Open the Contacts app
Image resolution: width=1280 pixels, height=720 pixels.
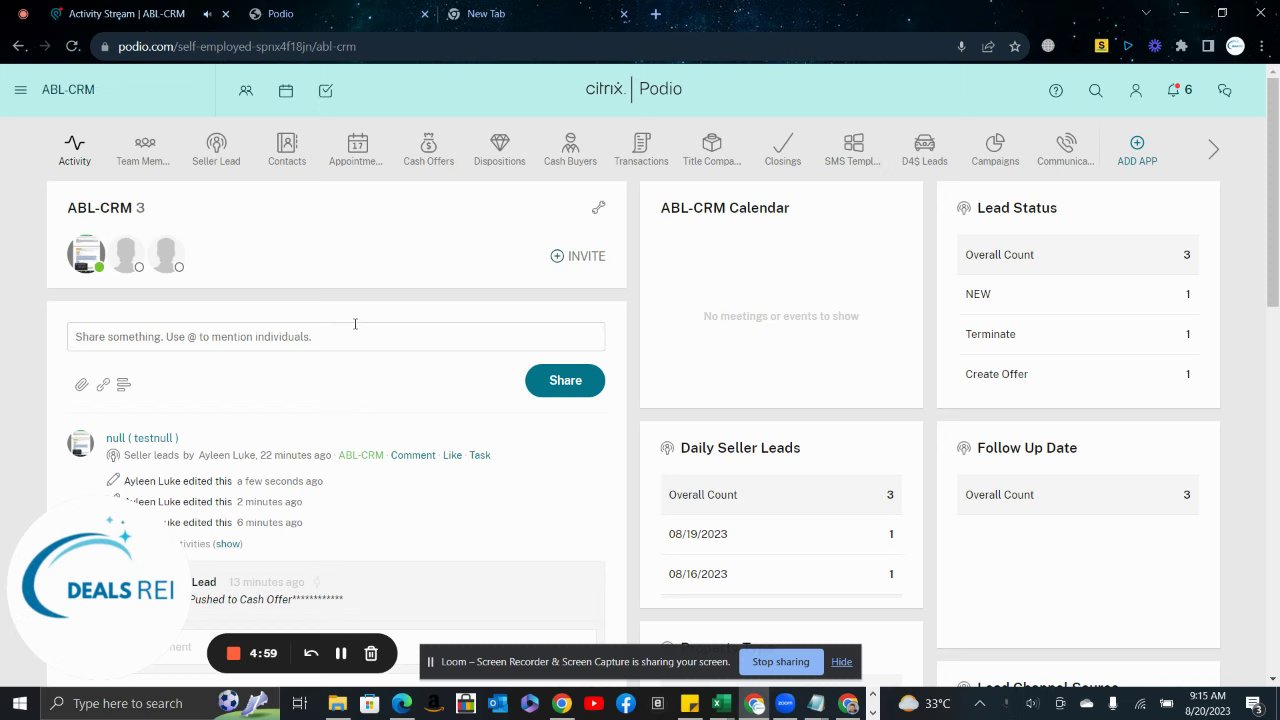point(287,149)
